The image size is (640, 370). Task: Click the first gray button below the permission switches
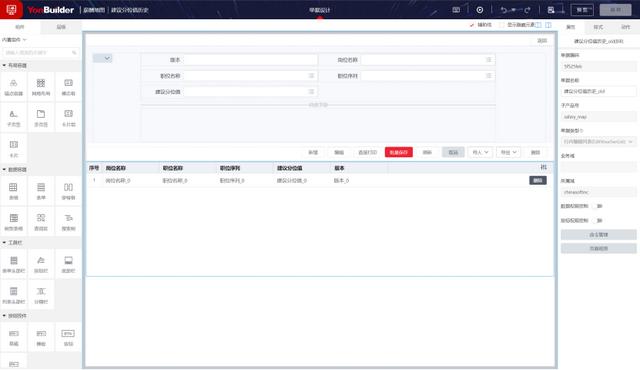(x=598, y=235)
